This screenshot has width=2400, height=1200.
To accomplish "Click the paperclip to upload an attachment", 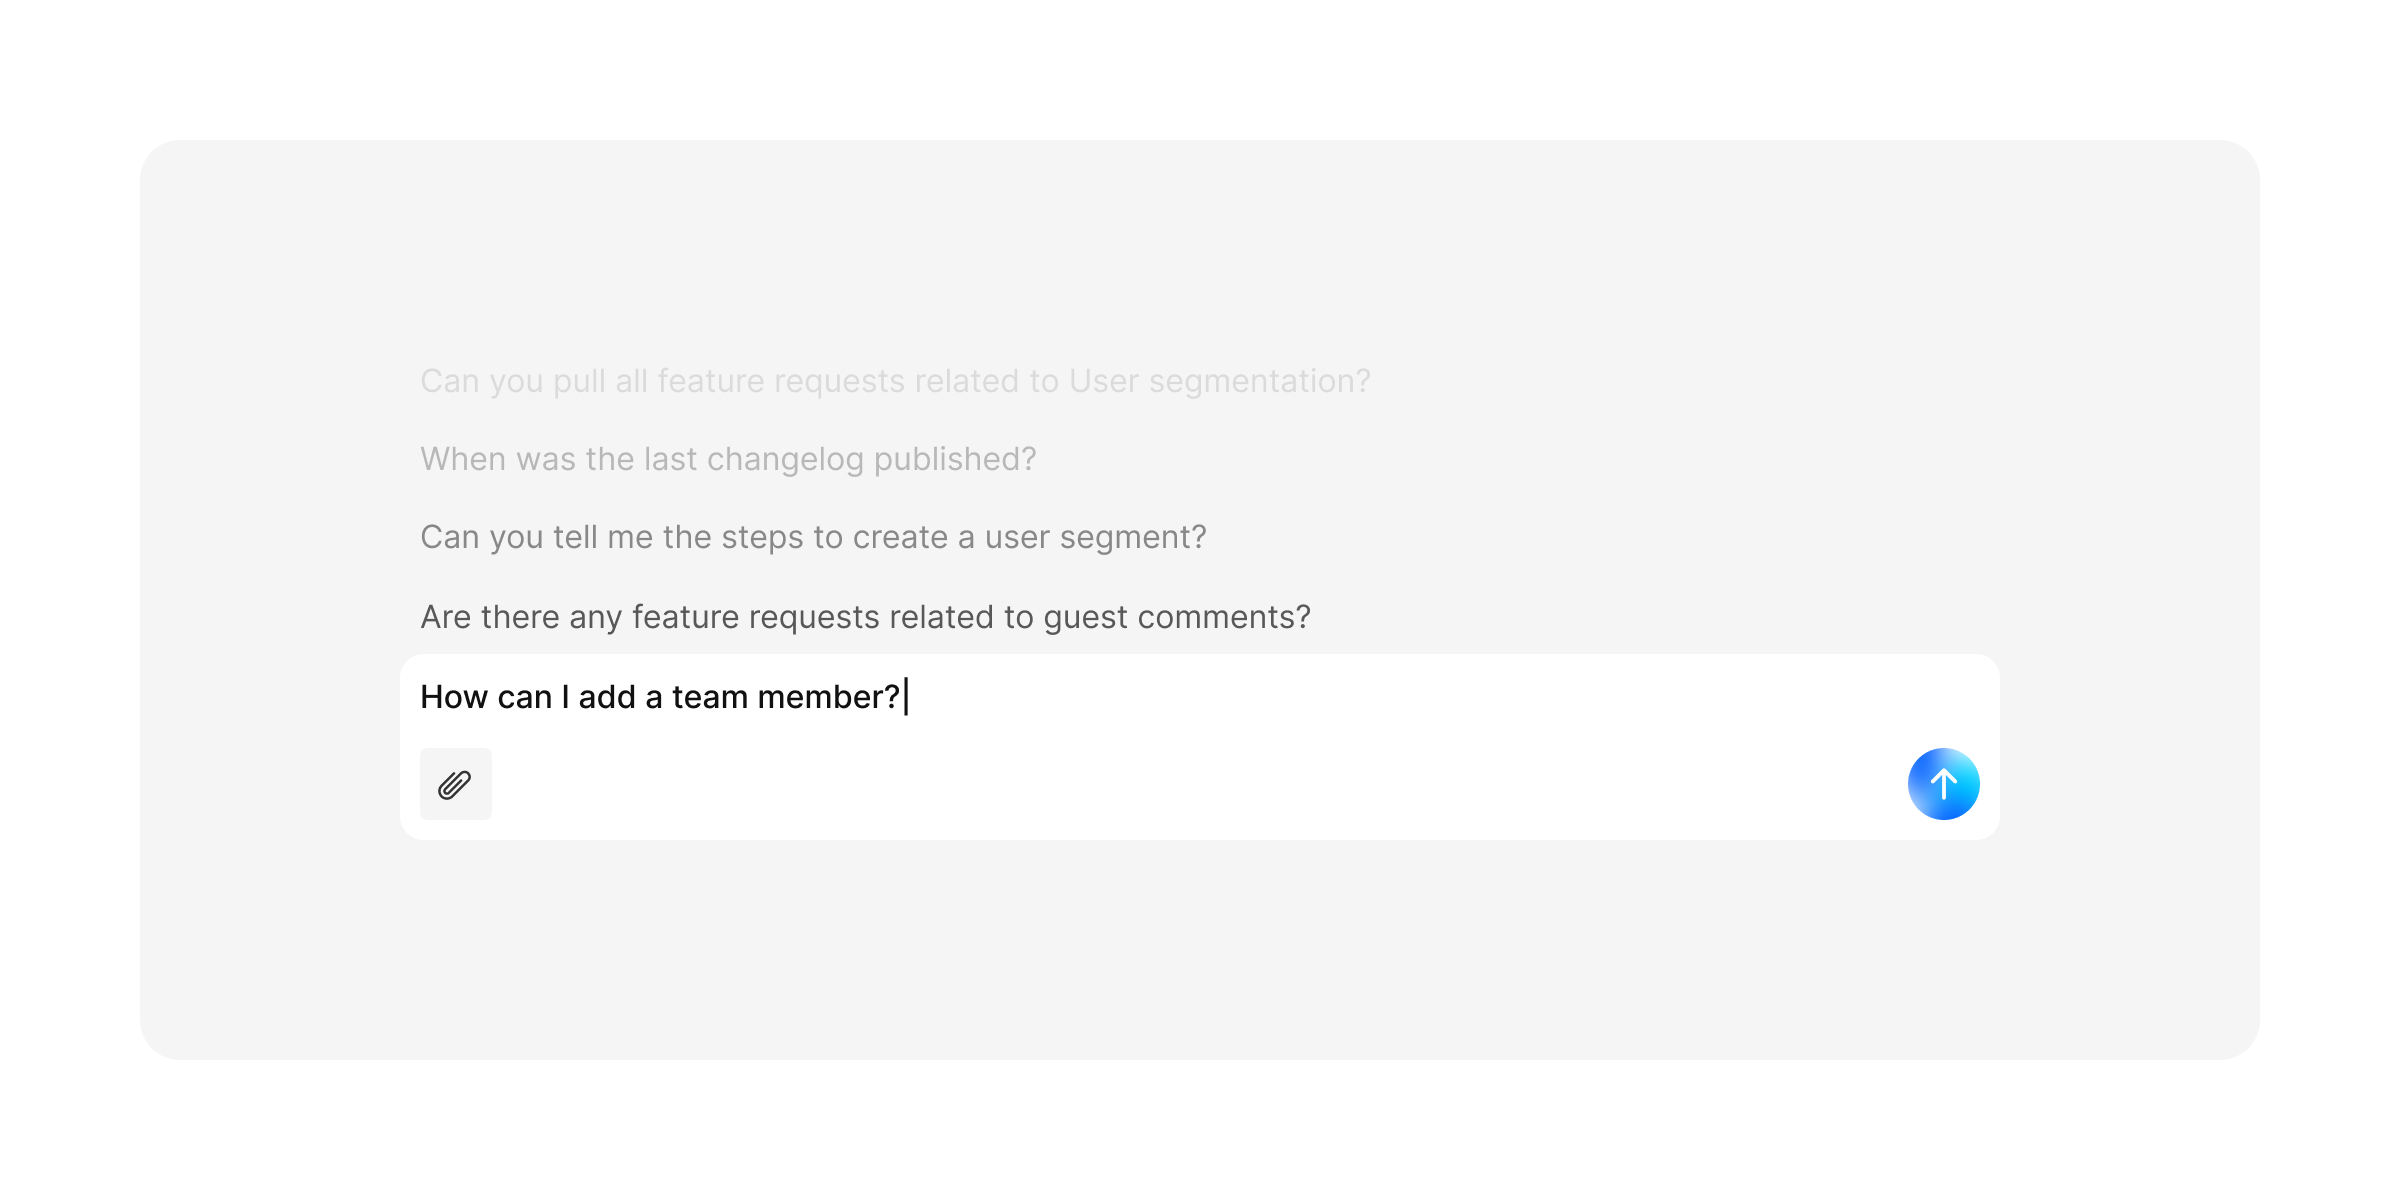I will point(455,784).
